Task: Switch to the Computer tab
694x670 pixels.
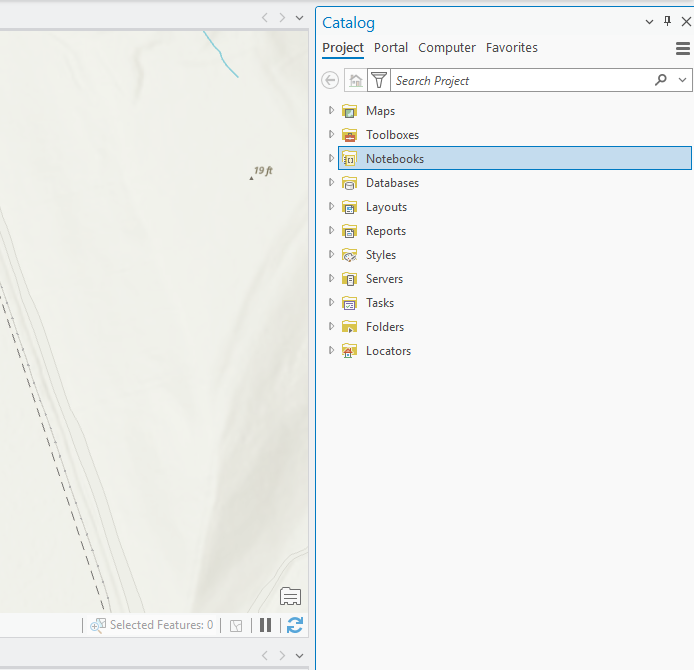Action: click(447, 47)
